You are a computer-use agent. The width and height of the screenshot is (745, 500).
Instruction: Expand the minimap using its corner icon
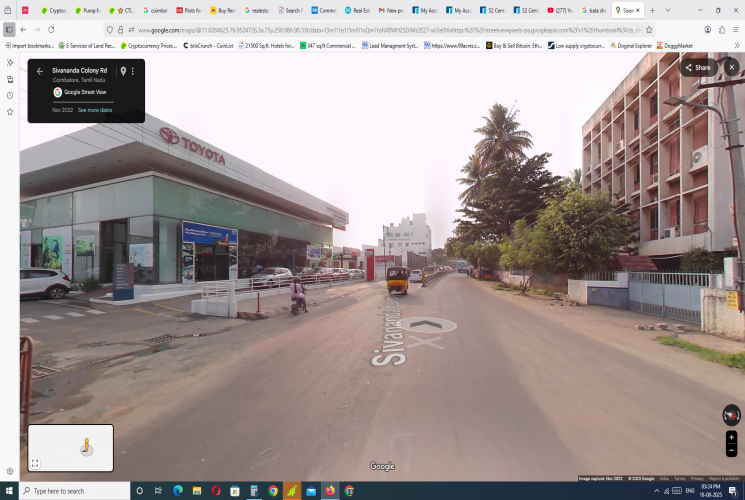(x=35, y=463)
